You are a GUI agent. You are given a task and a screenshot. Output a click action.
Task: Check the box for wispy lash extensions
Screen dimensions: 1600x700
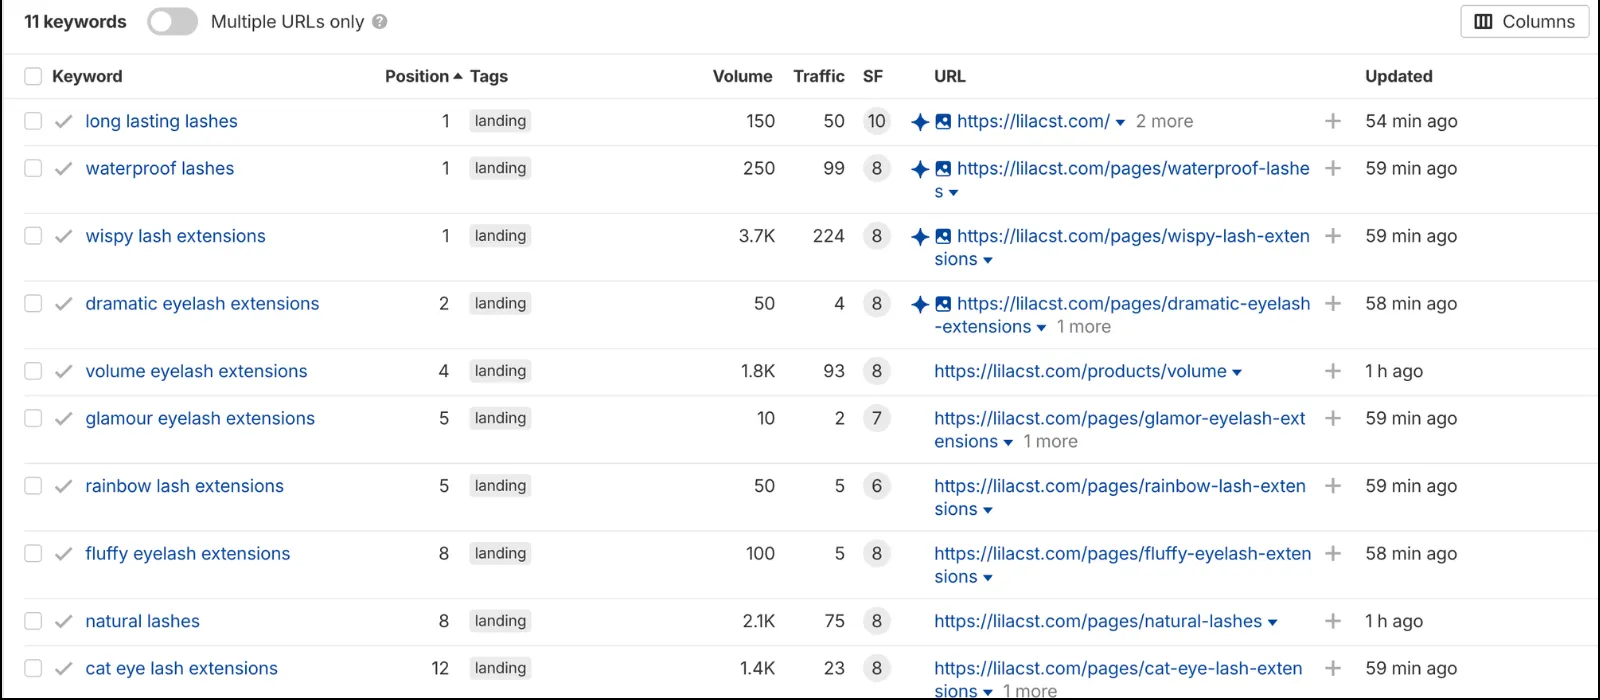tap(33, 236)
